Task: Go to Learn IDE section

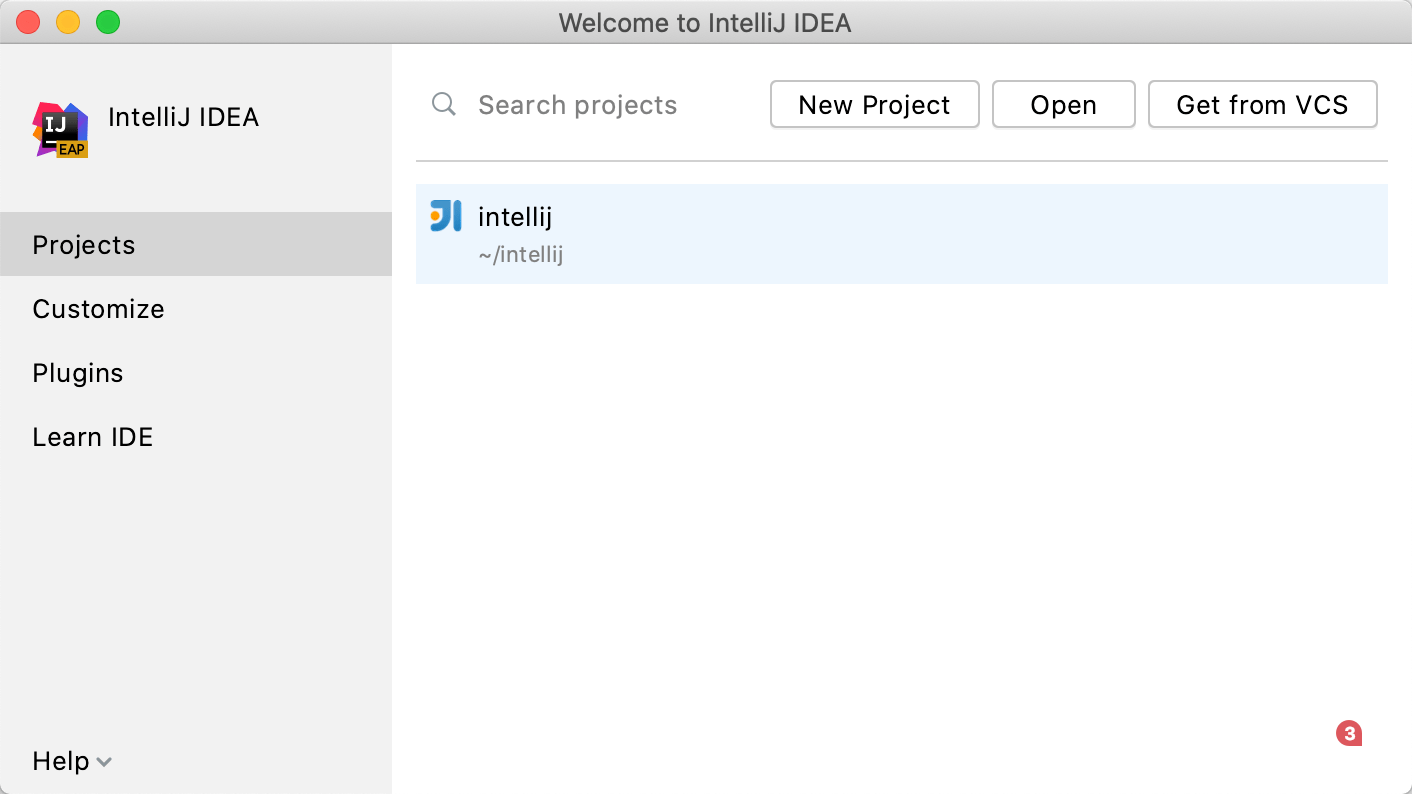Action: (93, 437)
